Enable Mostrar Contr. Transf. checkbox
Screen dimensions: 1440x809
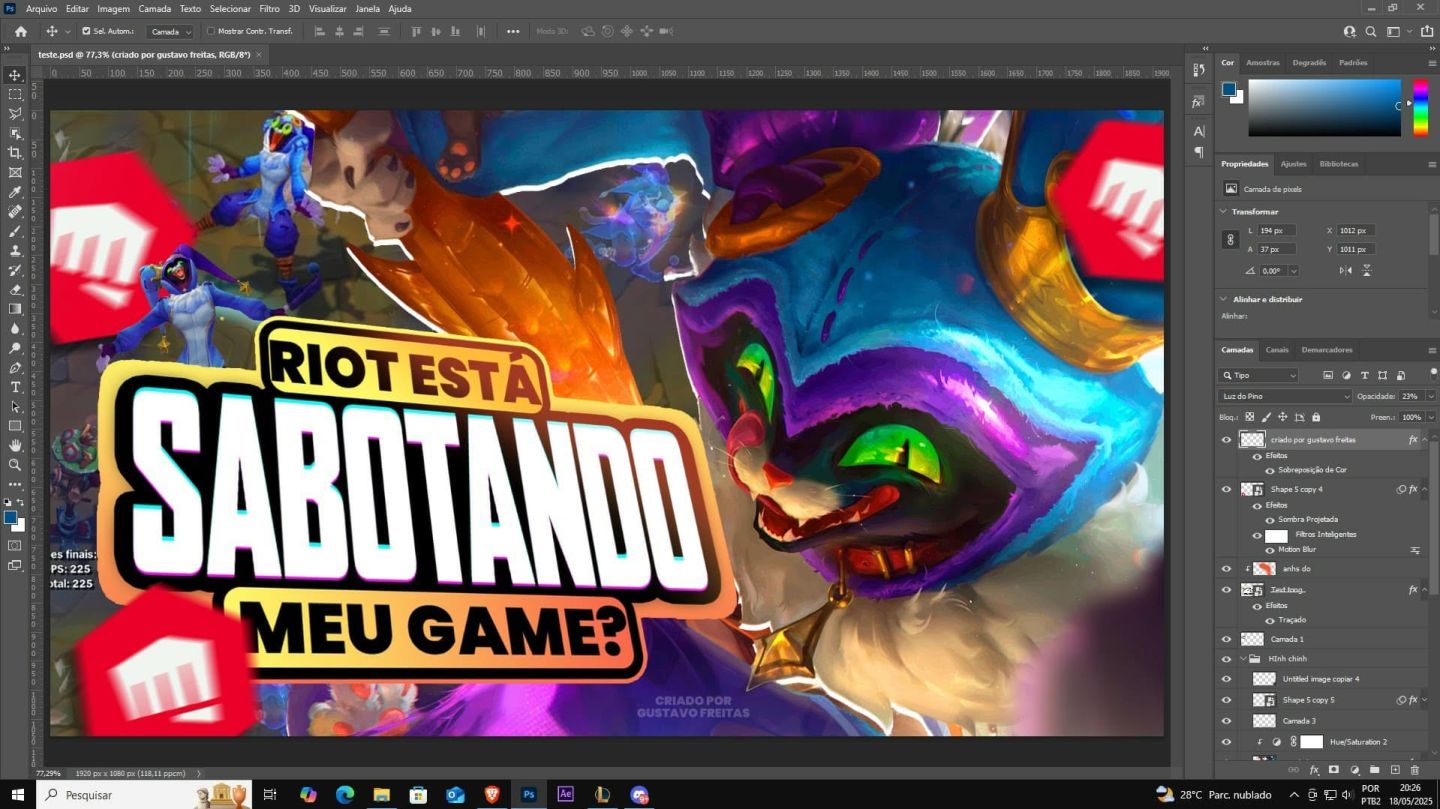coord(211,31)
